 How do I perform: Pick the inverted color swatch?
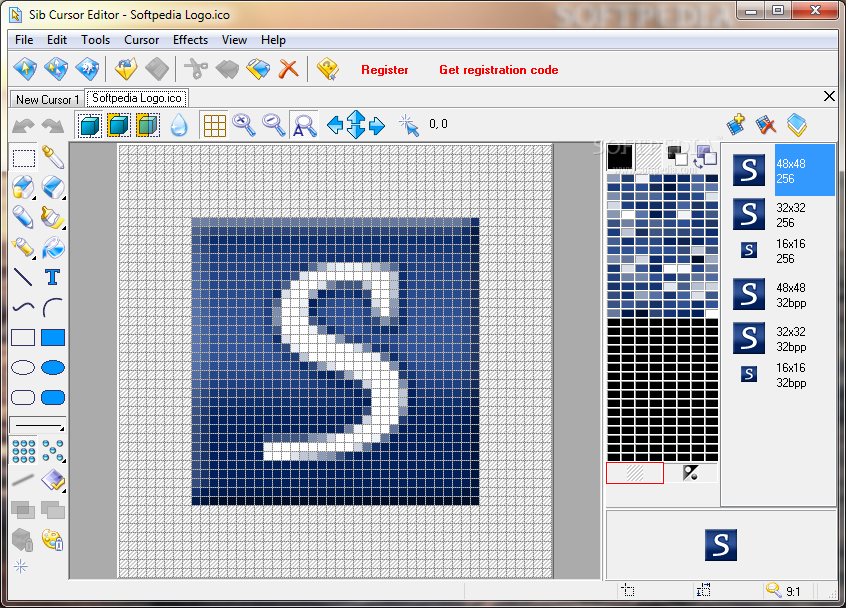tap(691, 473)
